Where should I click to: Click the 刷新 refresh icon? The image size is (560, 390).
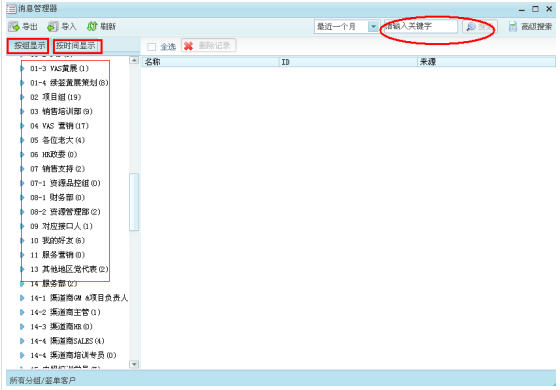[x=92, y=26]
